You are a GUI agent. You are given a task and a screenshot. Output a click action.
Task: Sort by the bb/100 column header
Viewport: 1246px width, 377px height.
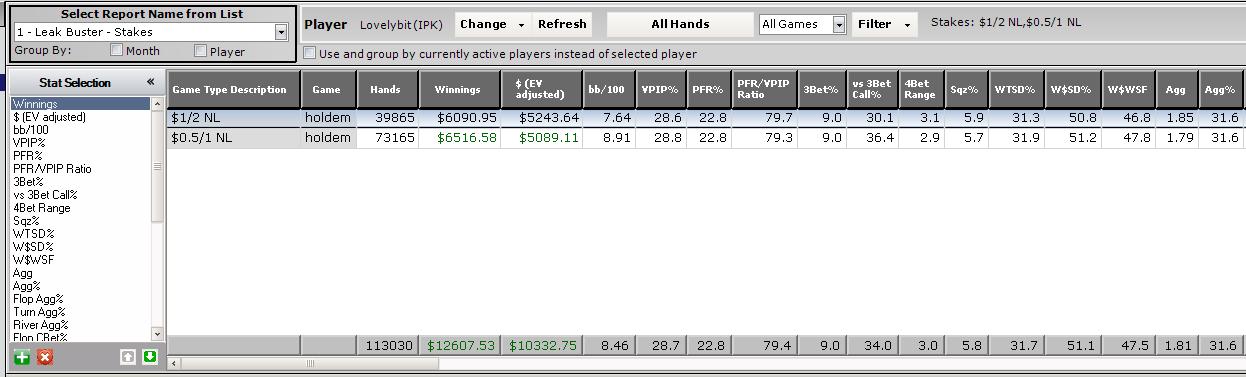click(608, 89)
